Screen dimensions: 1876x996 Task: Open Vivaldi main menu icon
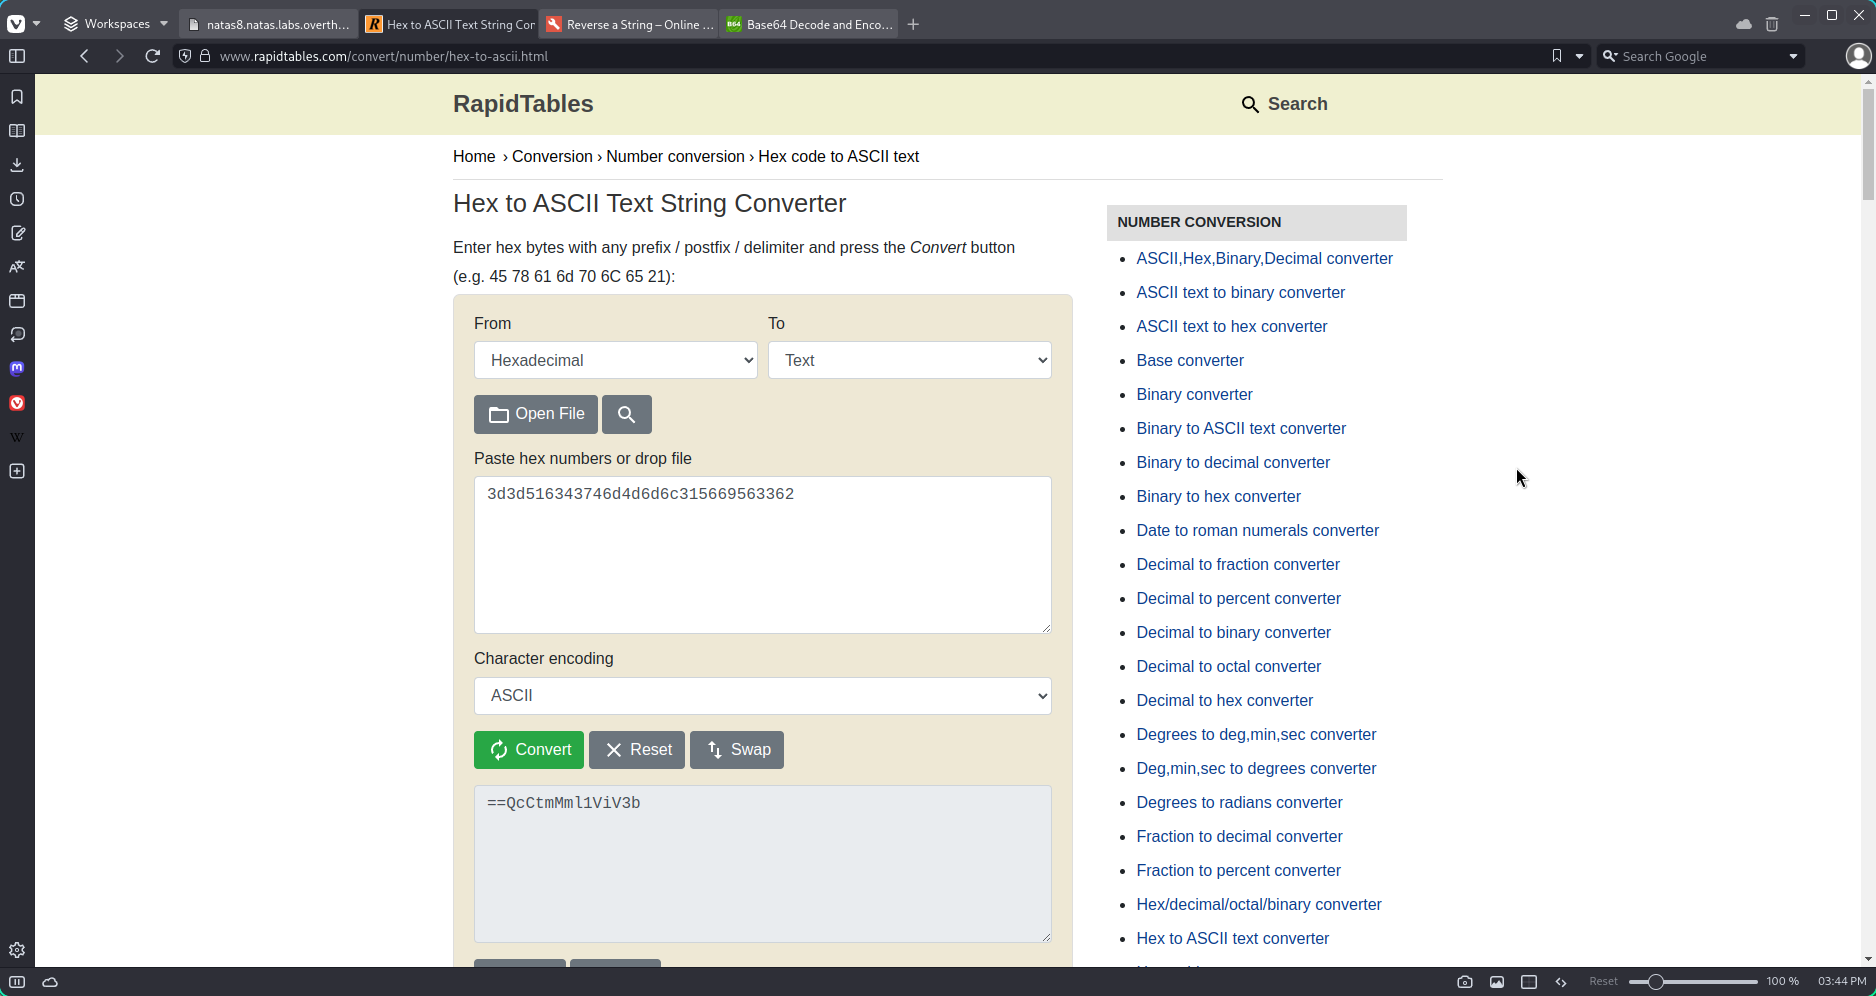pos(16,24)
